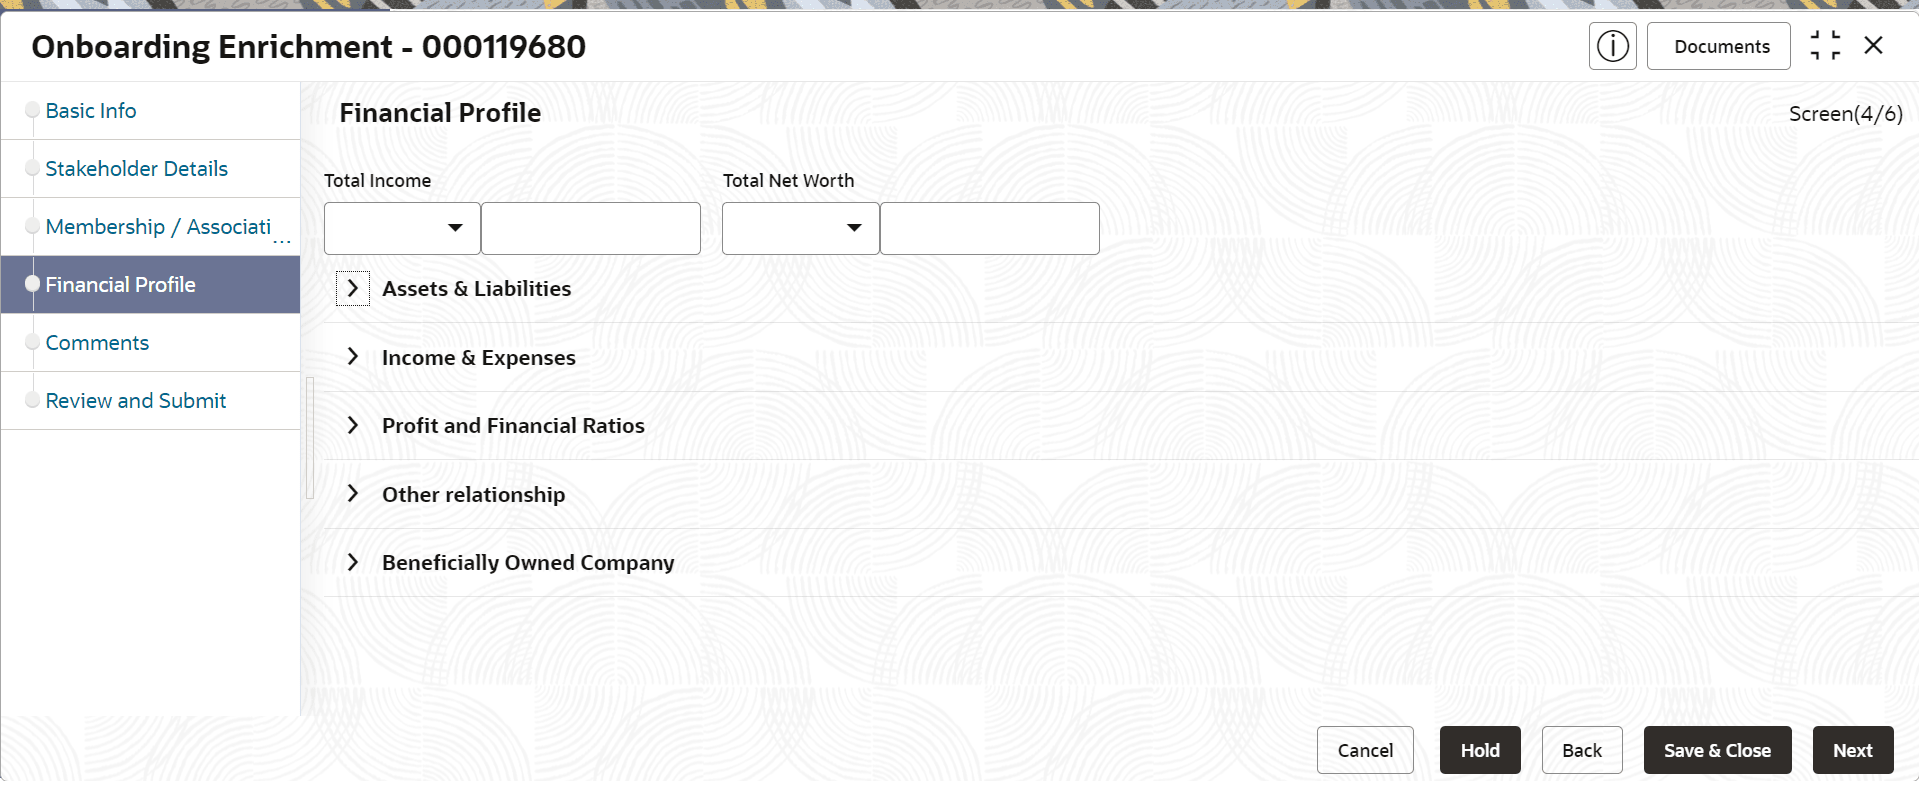
Task: Click the collapse screen icon
Action: coord(1825,46)
